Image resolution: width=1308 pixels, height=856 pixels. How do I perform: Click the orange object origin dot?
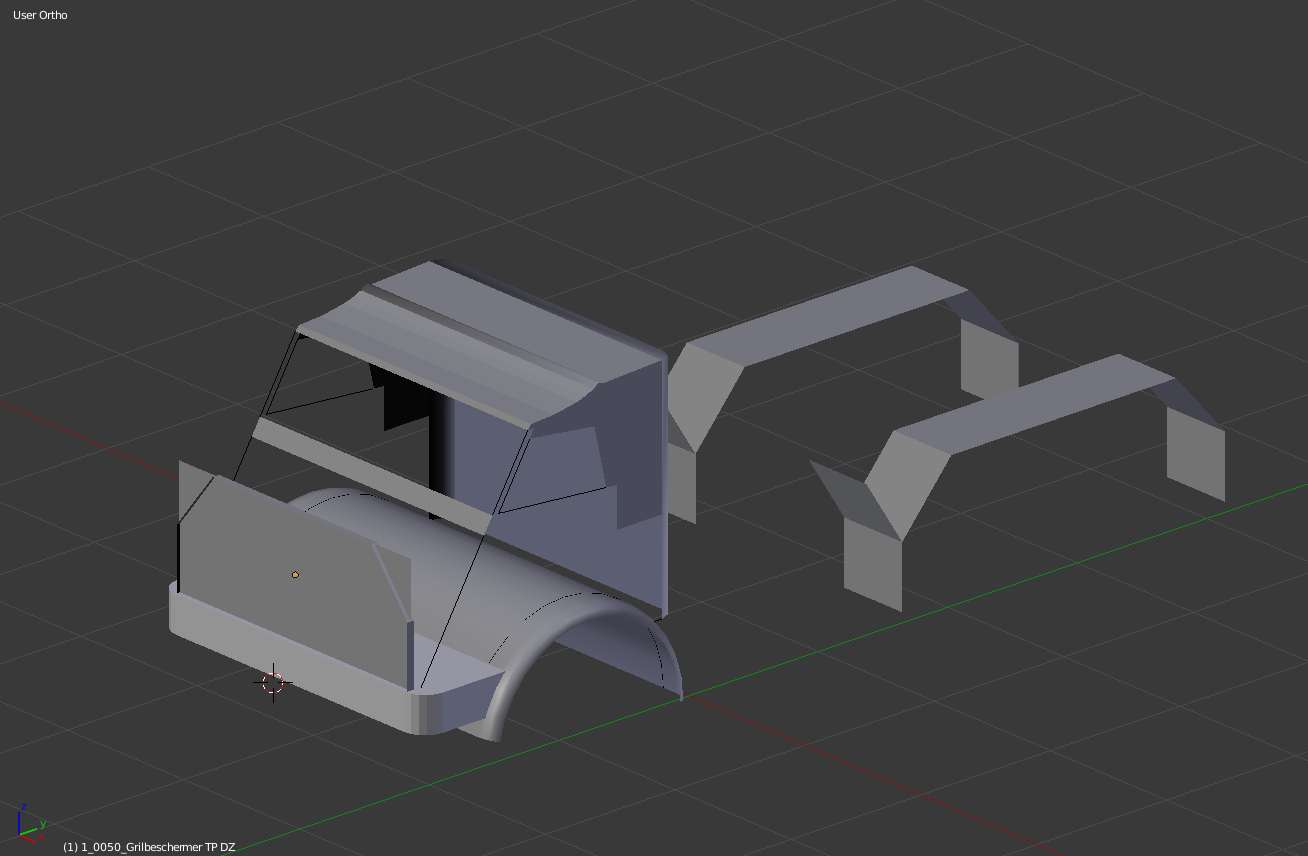[295, 575]
